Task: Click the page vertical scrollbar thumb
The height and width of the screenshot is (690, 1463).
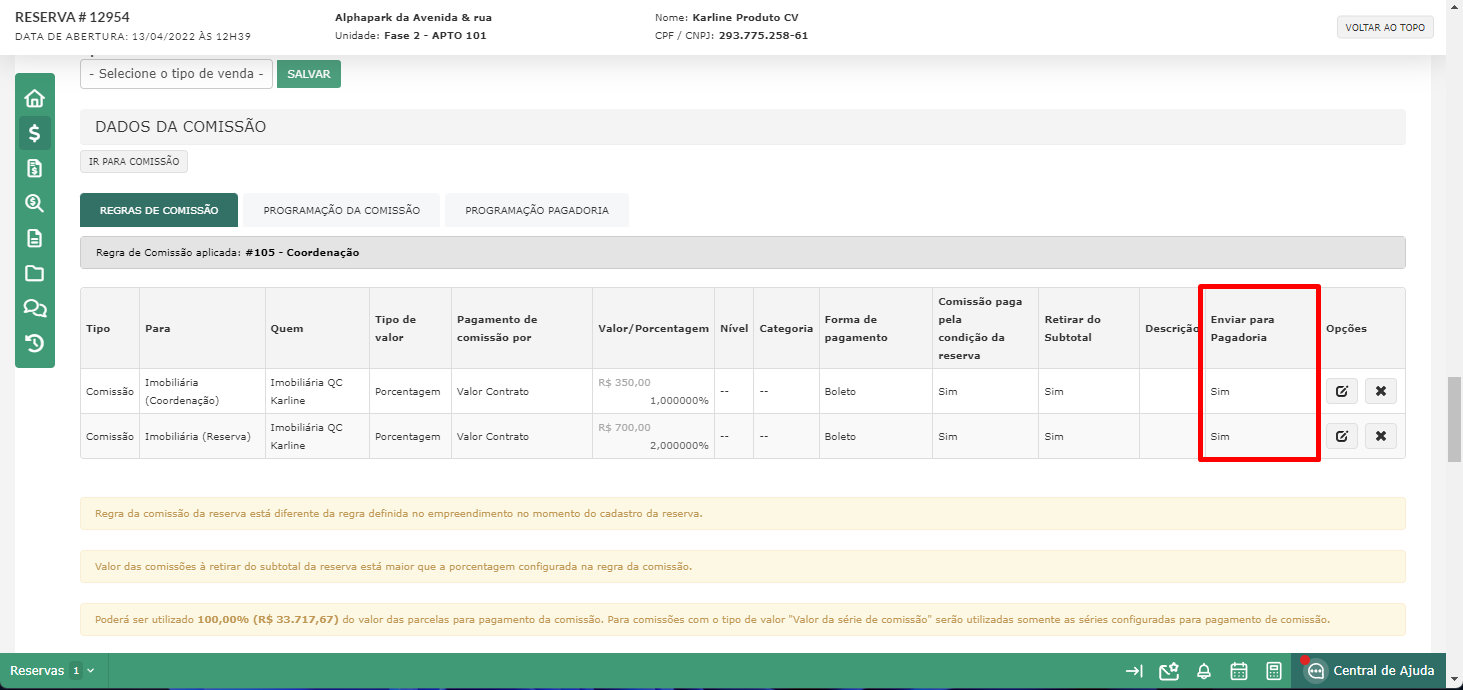Action: pos(1455,419)
